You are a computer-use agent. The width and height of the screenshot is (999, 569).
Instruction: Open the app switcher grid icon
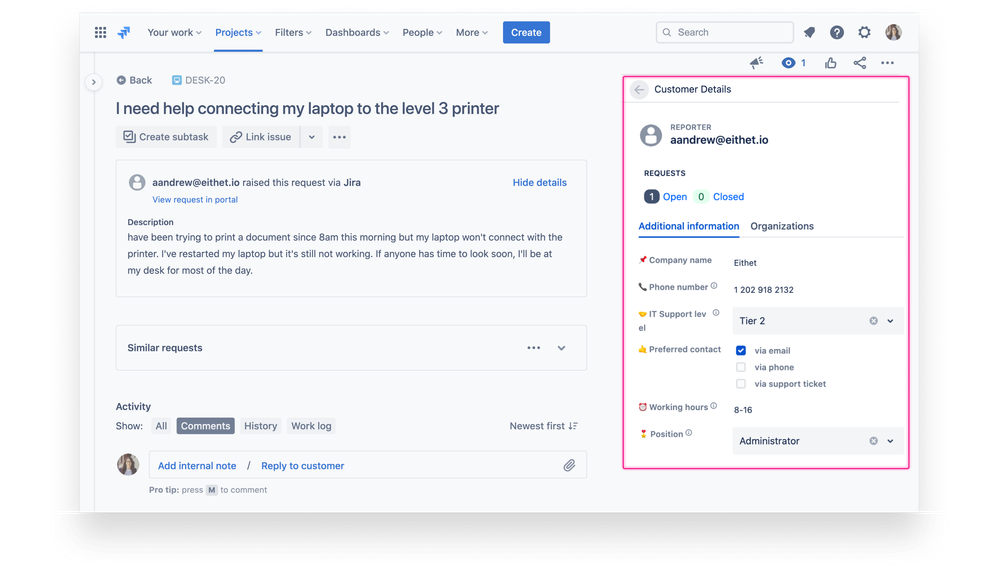[100, 32]
